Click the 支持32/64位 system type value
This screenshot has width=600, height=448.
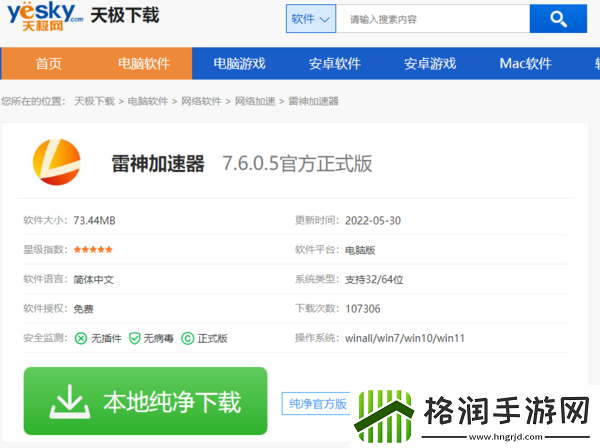click(x=374, y=279)
